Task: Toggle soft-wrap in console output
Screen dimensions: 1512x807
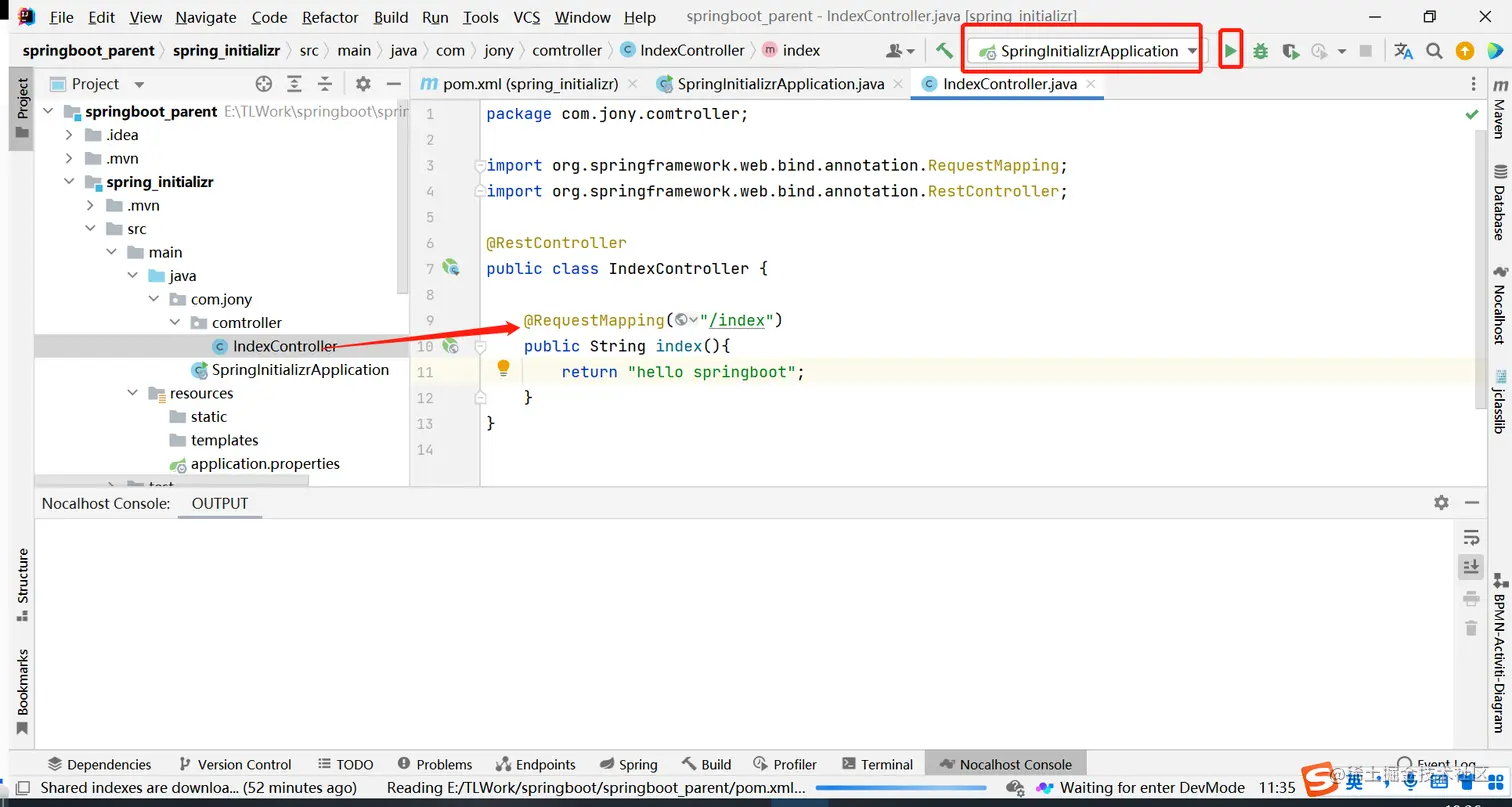Action: (x=1470, y=537)
